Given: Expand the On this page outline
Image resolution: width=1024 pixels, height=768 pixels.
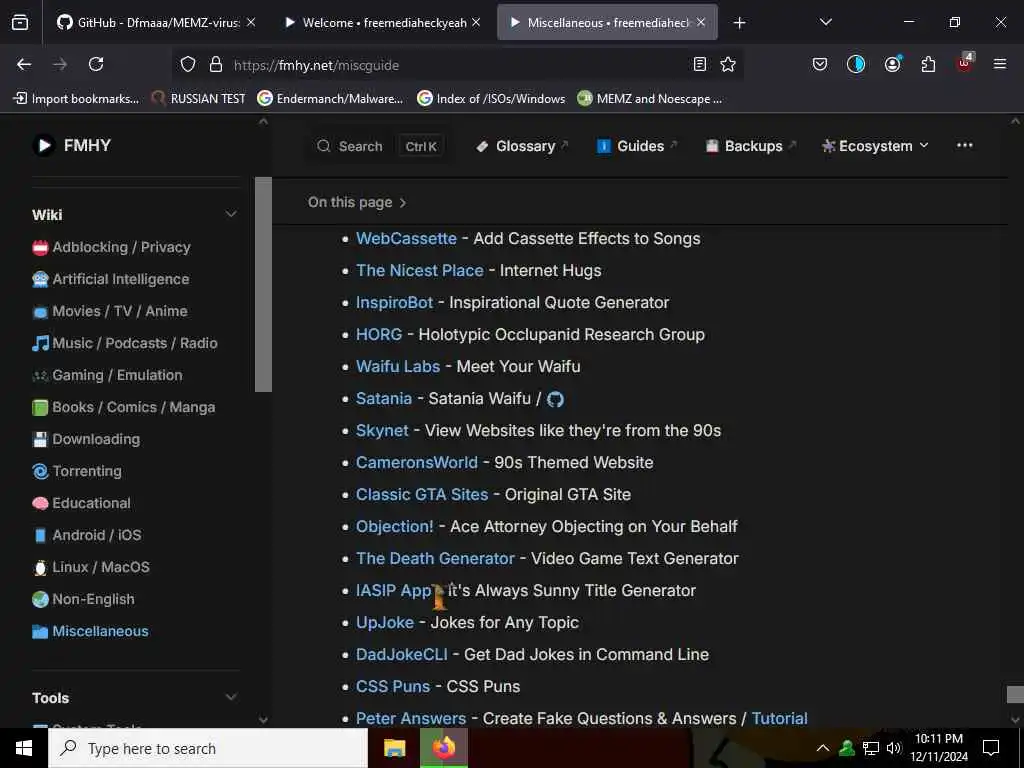Looking at the screenshot, I should click(x=357, y=202).
